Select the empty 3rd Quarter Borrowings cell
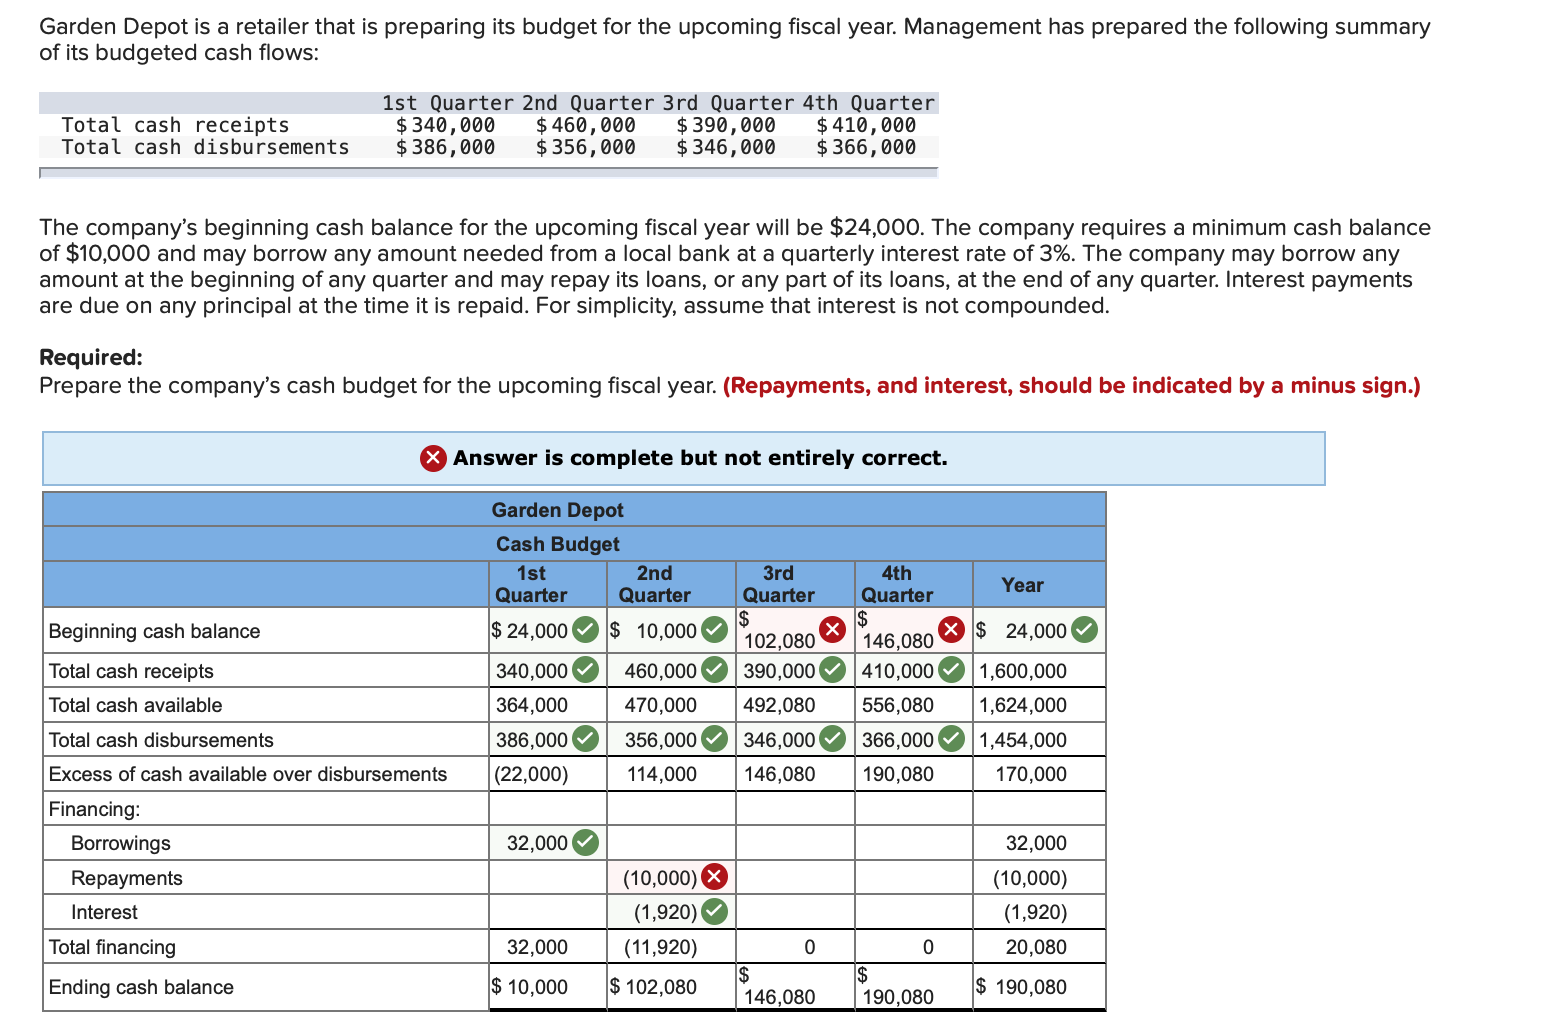Viewport: 1562px width, 1022px height. pos(795,843)
